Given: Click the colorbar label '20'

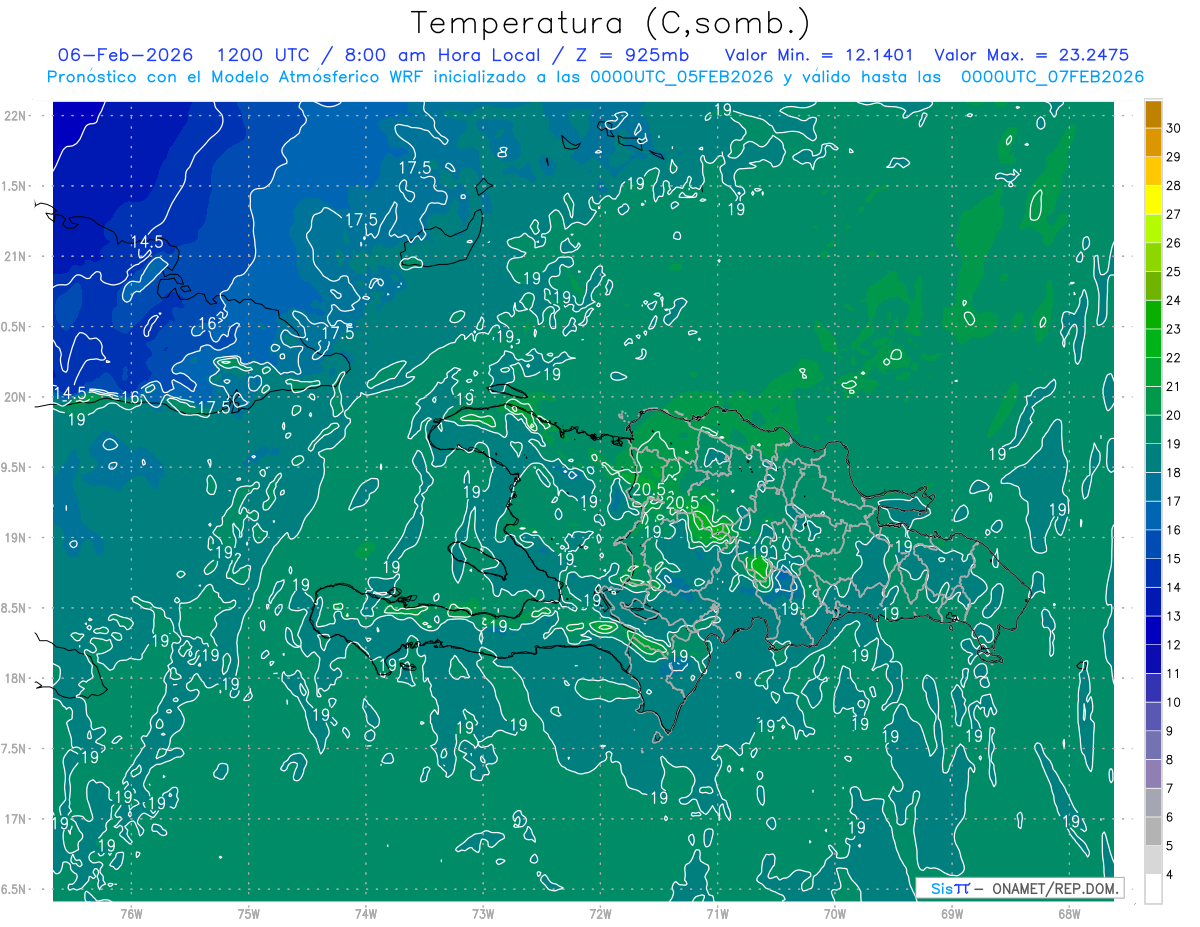Looking at the screenshot, I should [1174, 415].
